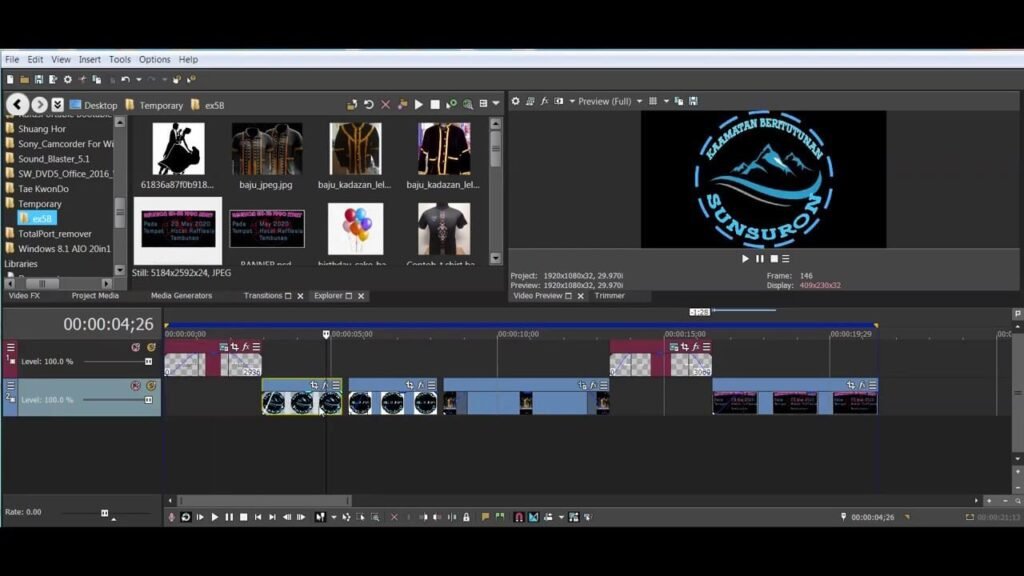Open track 1 hamburger menu
Viewport: 1024px width, 576px height.
coord(10,347)
